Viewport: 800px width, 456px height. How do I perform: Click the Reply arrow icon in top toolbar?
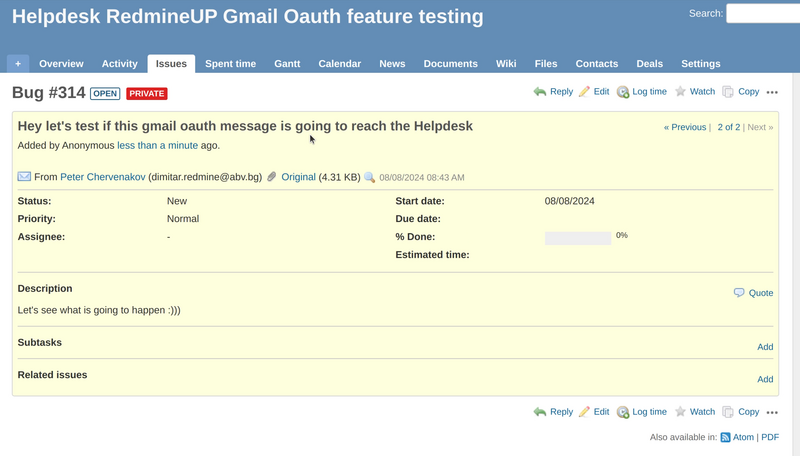pos(540,92)
